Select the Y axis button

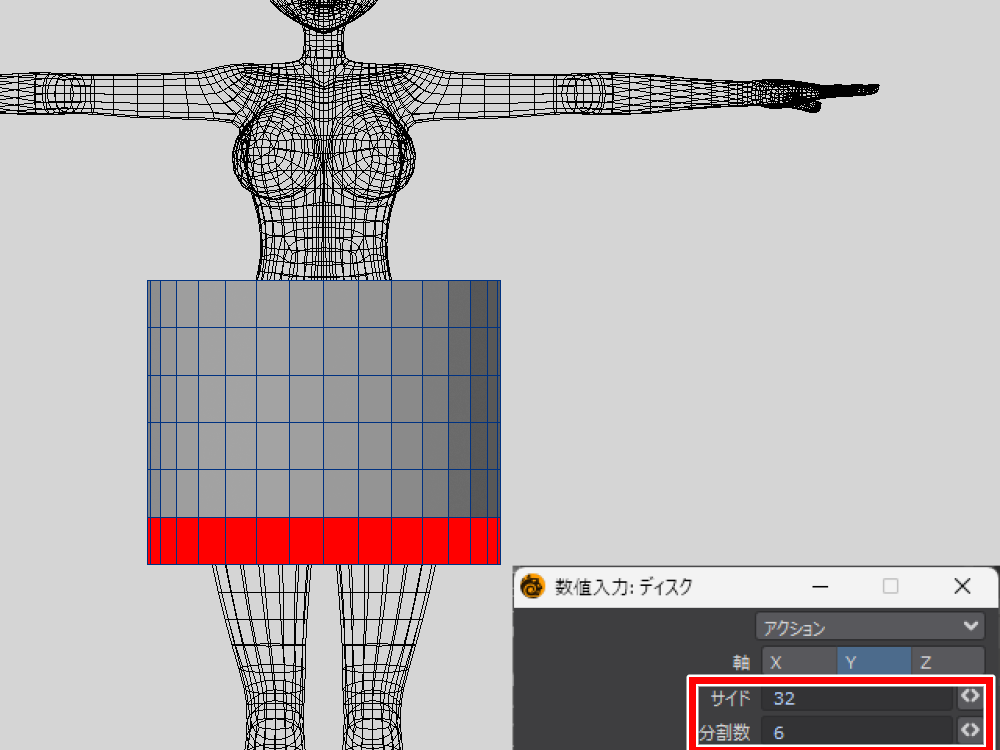873,663
